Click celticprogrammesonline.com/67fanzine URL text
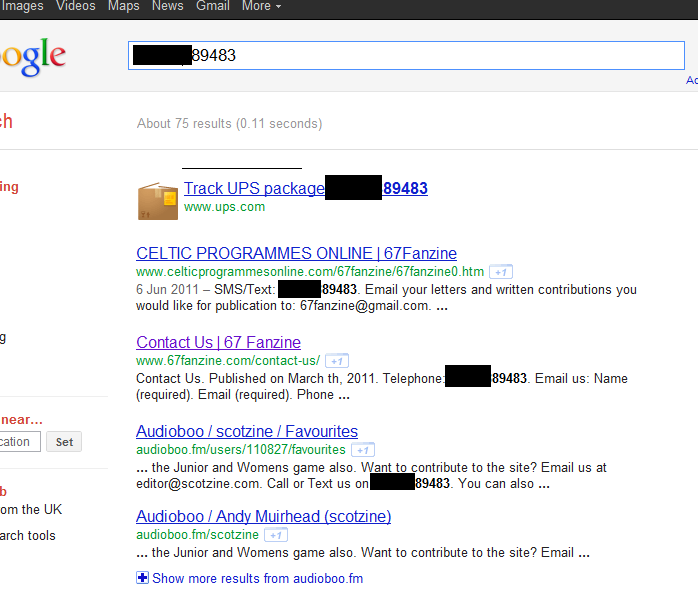Screen dimensions: 698x594 pyautogui.click(x=310, y=272)
